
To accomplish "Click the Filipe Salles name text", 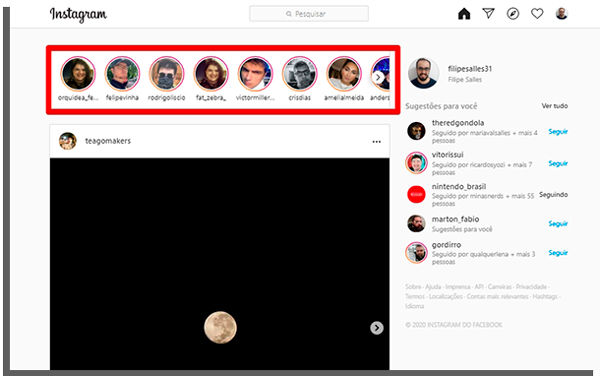I will pos(465,80).
